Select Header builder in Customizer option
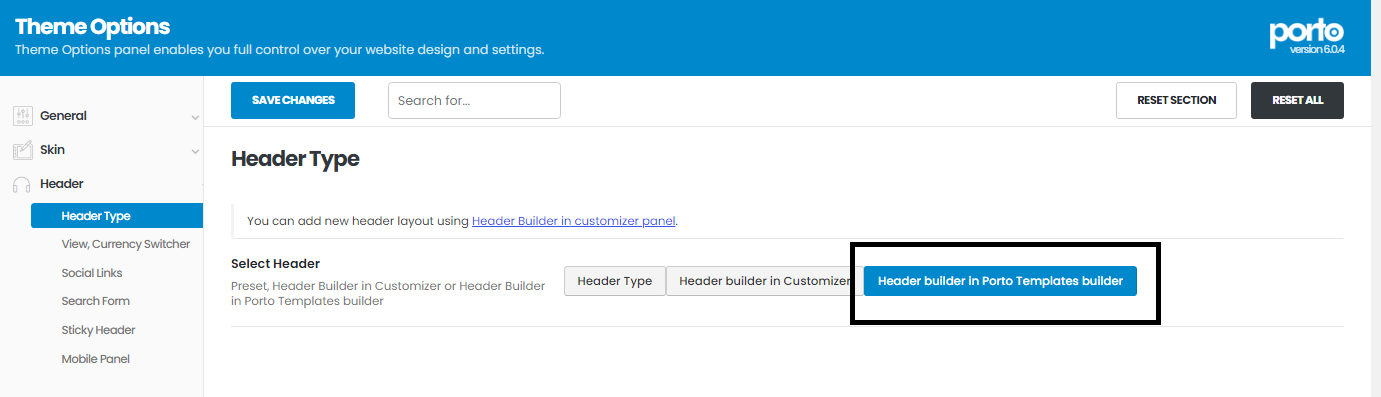Screen dimensions: 1381x397 point(764,281)
